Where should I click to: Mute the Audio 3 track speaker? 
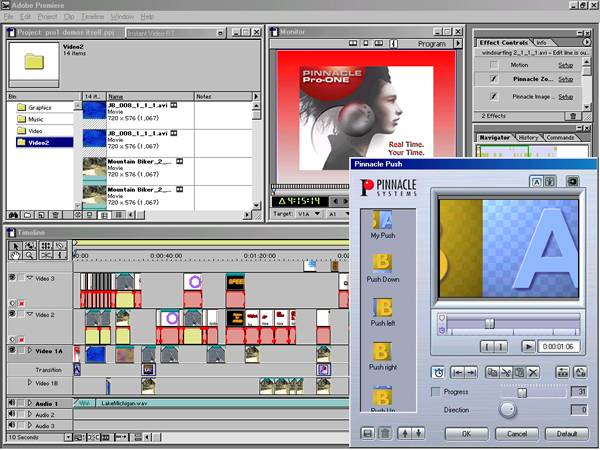click(x=12, y=425)
